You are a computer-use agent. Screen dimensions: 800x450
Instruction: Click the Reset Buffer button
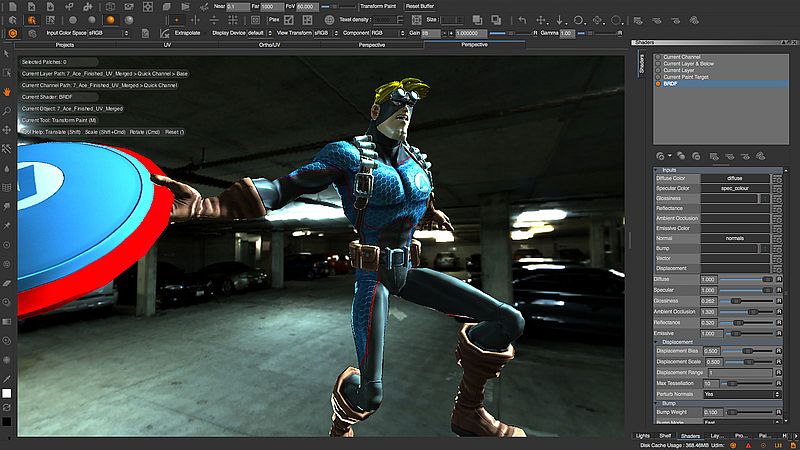click(419, 6)
